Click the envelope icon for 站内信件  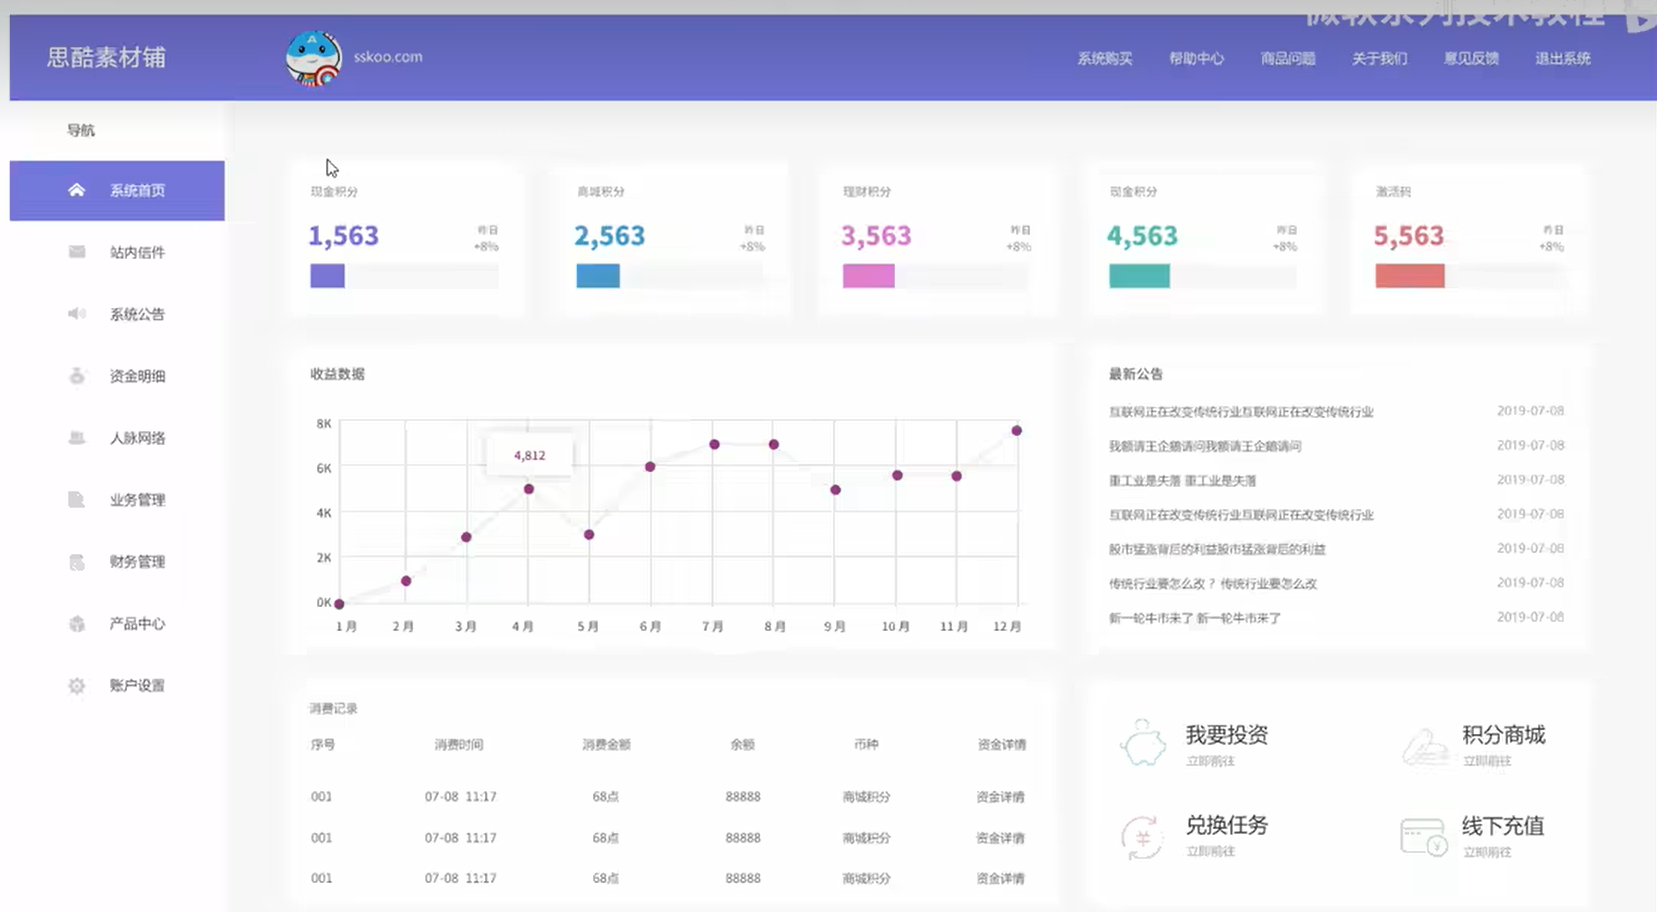pos(76,252)
